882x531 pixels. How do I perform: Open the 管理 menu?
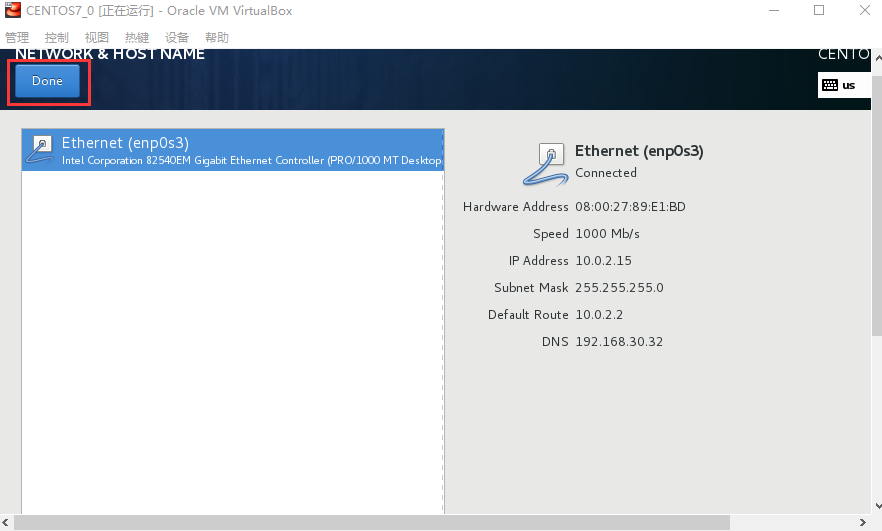[x=17, y=38]
